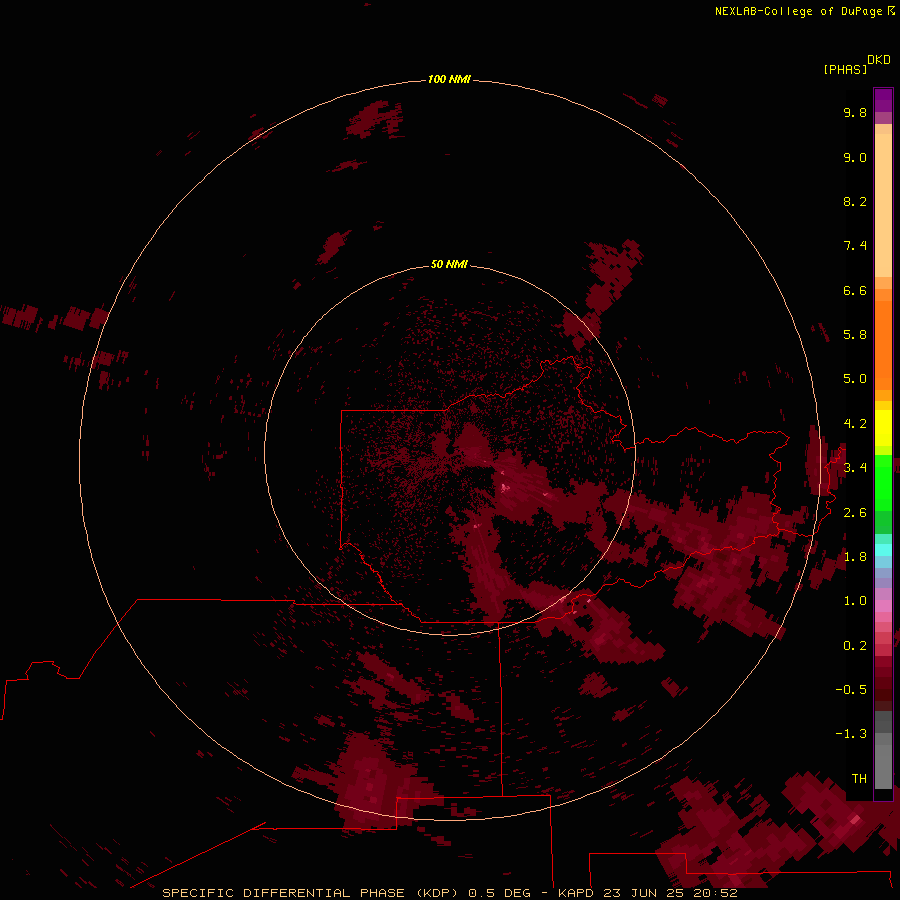
Task: Click the 5.8 legend value
Action: tap(855, 335)
